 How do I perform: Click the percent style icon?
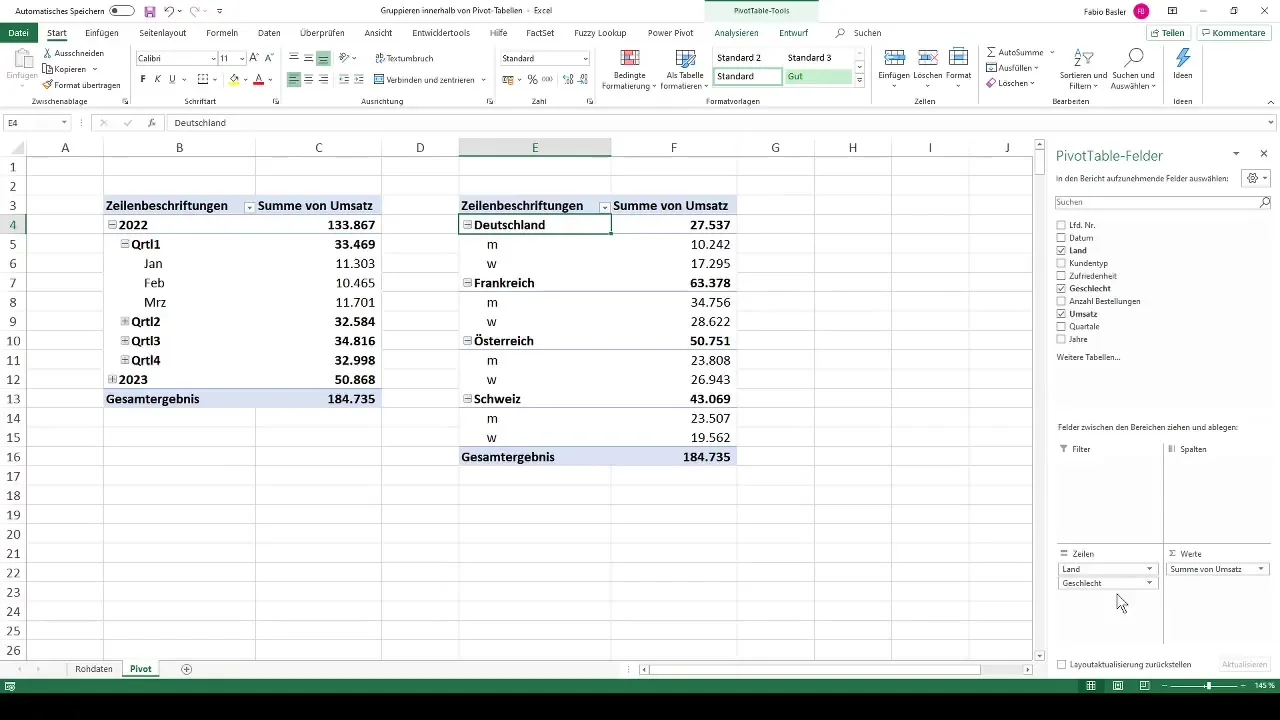tap(532, 79)
